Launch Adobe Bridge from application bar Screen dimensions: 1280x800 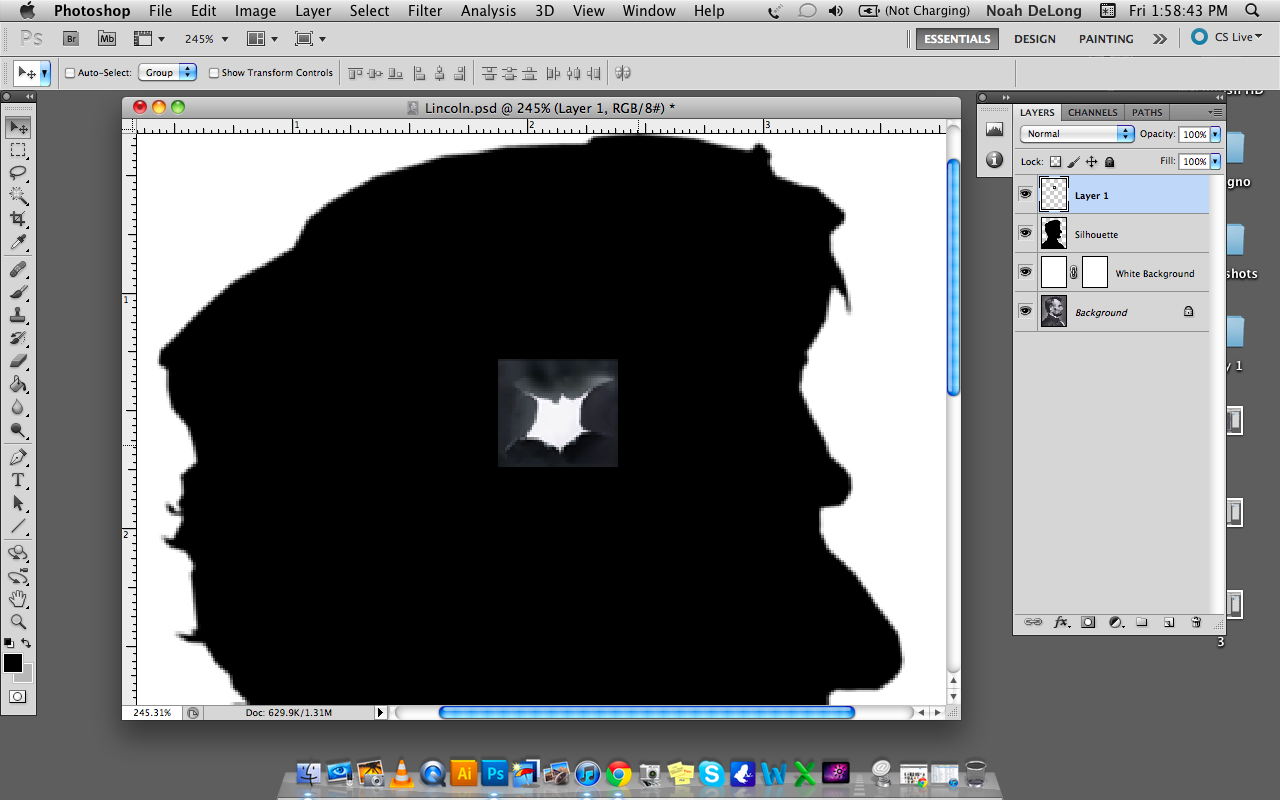71,38
